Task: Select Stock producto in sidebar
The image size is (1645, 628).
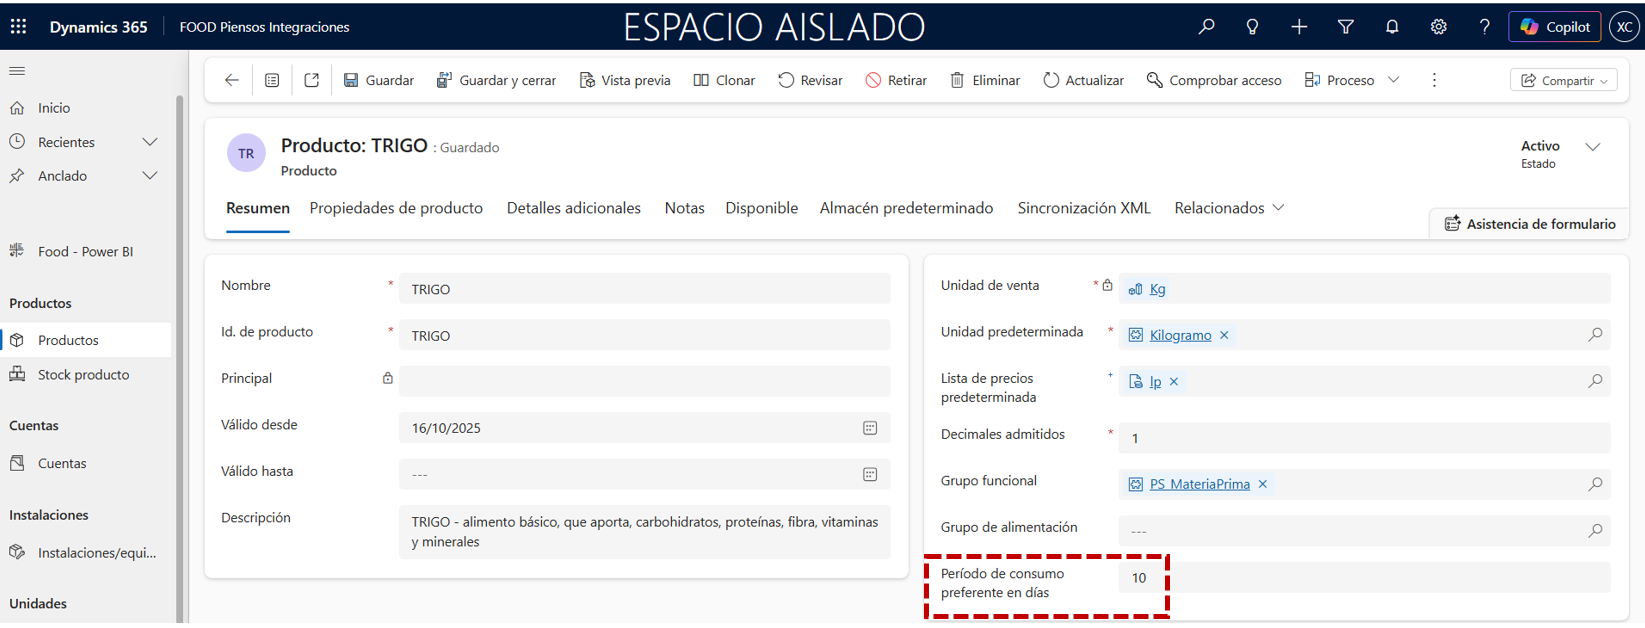Action: [x=83, y=375]
